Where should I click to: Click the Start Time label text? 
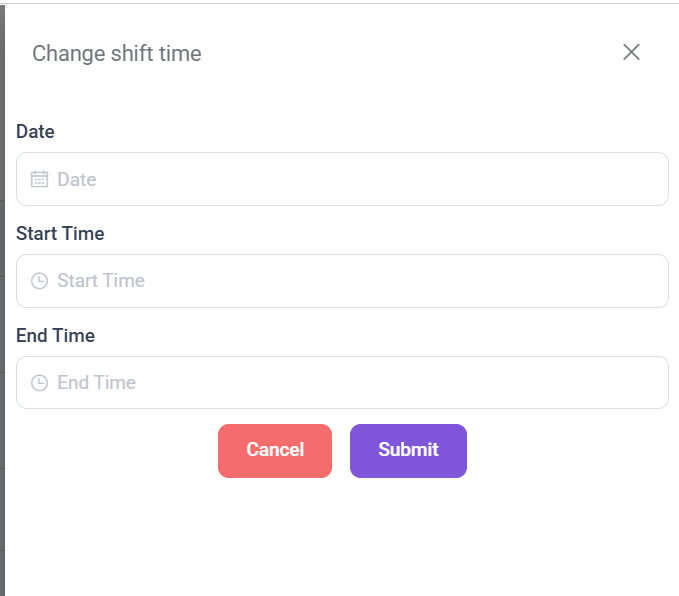[60, 234]
